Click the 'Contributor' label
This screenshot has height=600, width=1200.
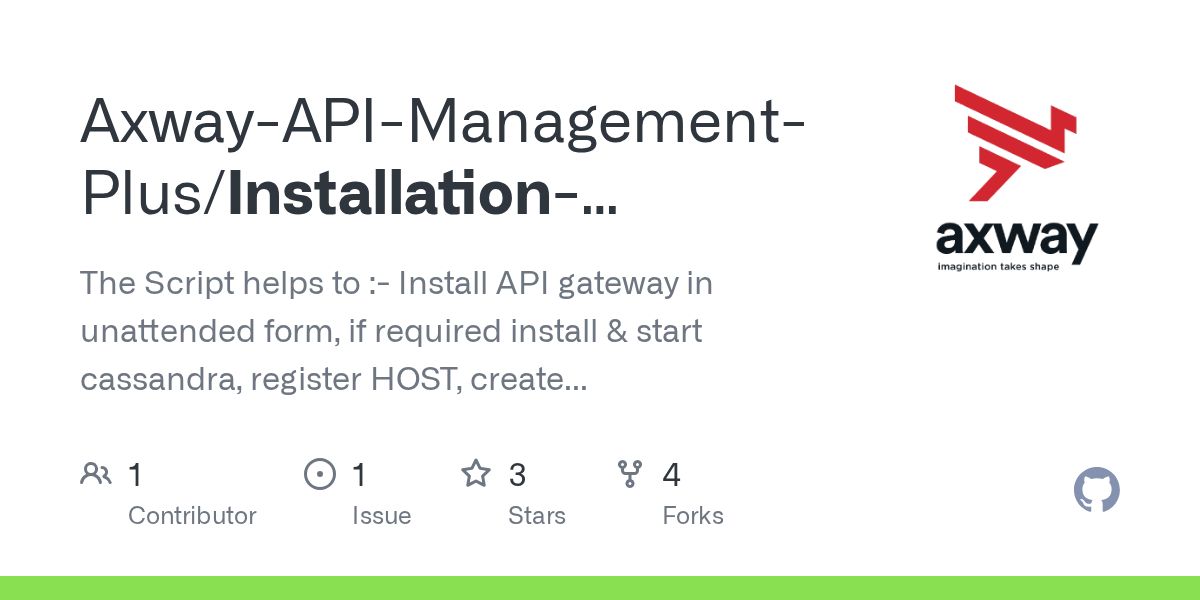coord(192,516)
